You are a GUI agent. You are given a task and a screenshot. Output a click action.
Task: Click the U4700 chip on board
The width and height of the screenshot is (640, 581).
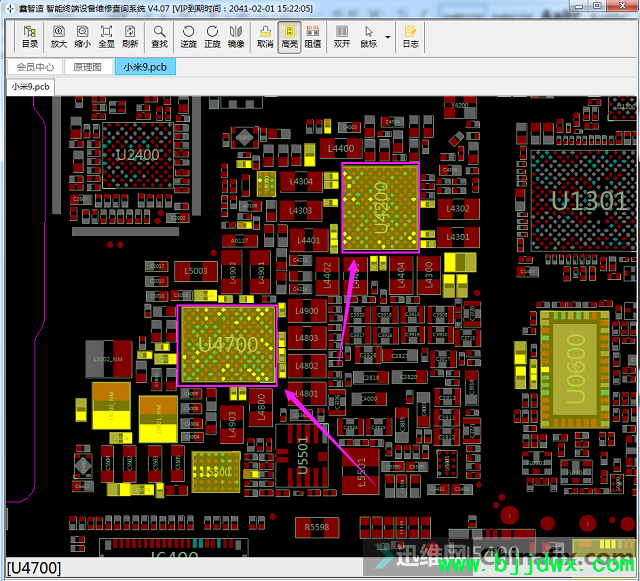[227, 345]
